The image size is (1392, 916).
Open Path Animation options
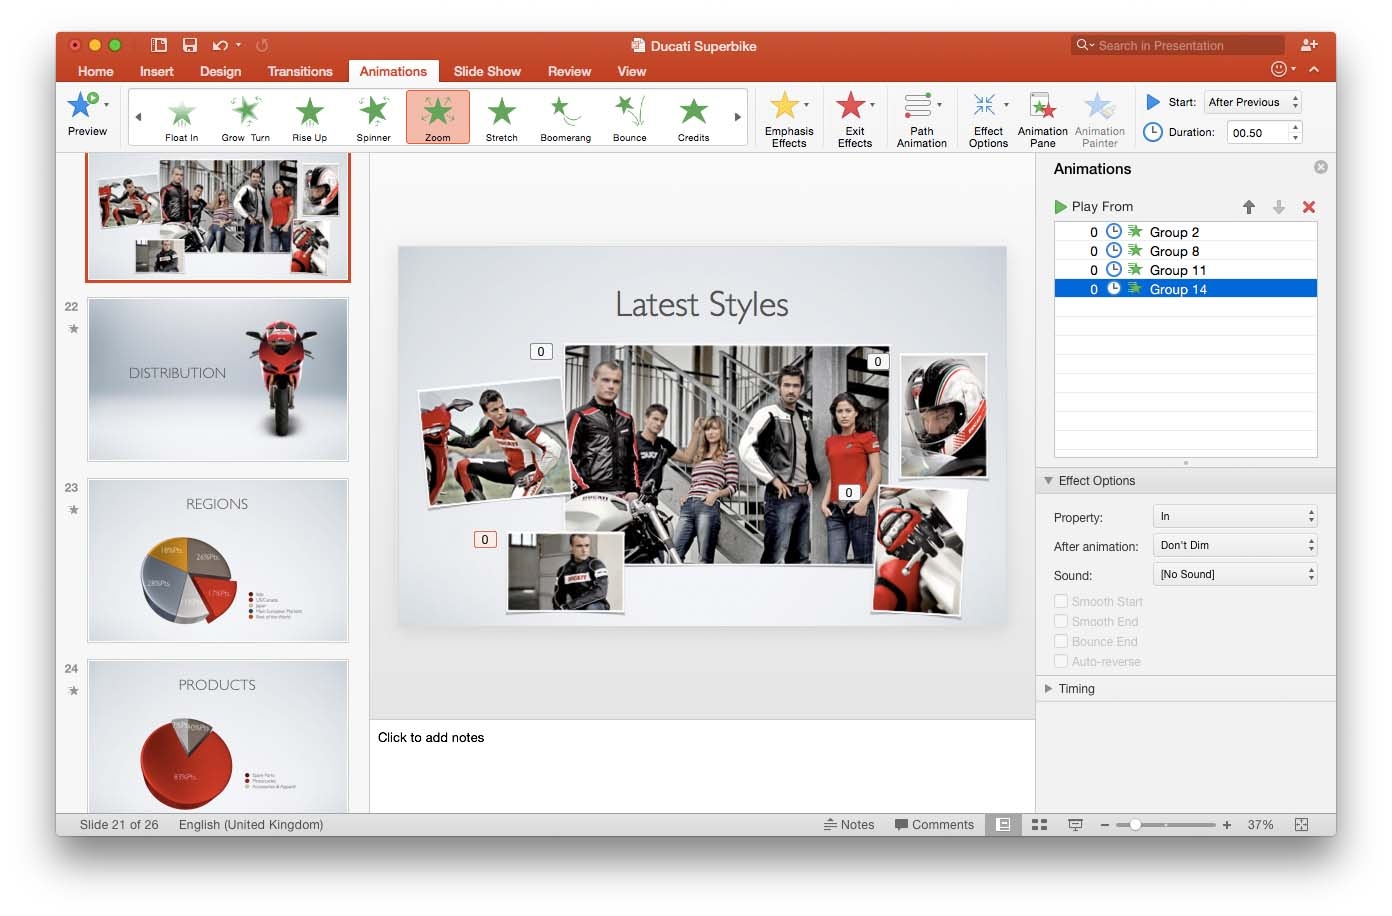(x=922, y=119)
